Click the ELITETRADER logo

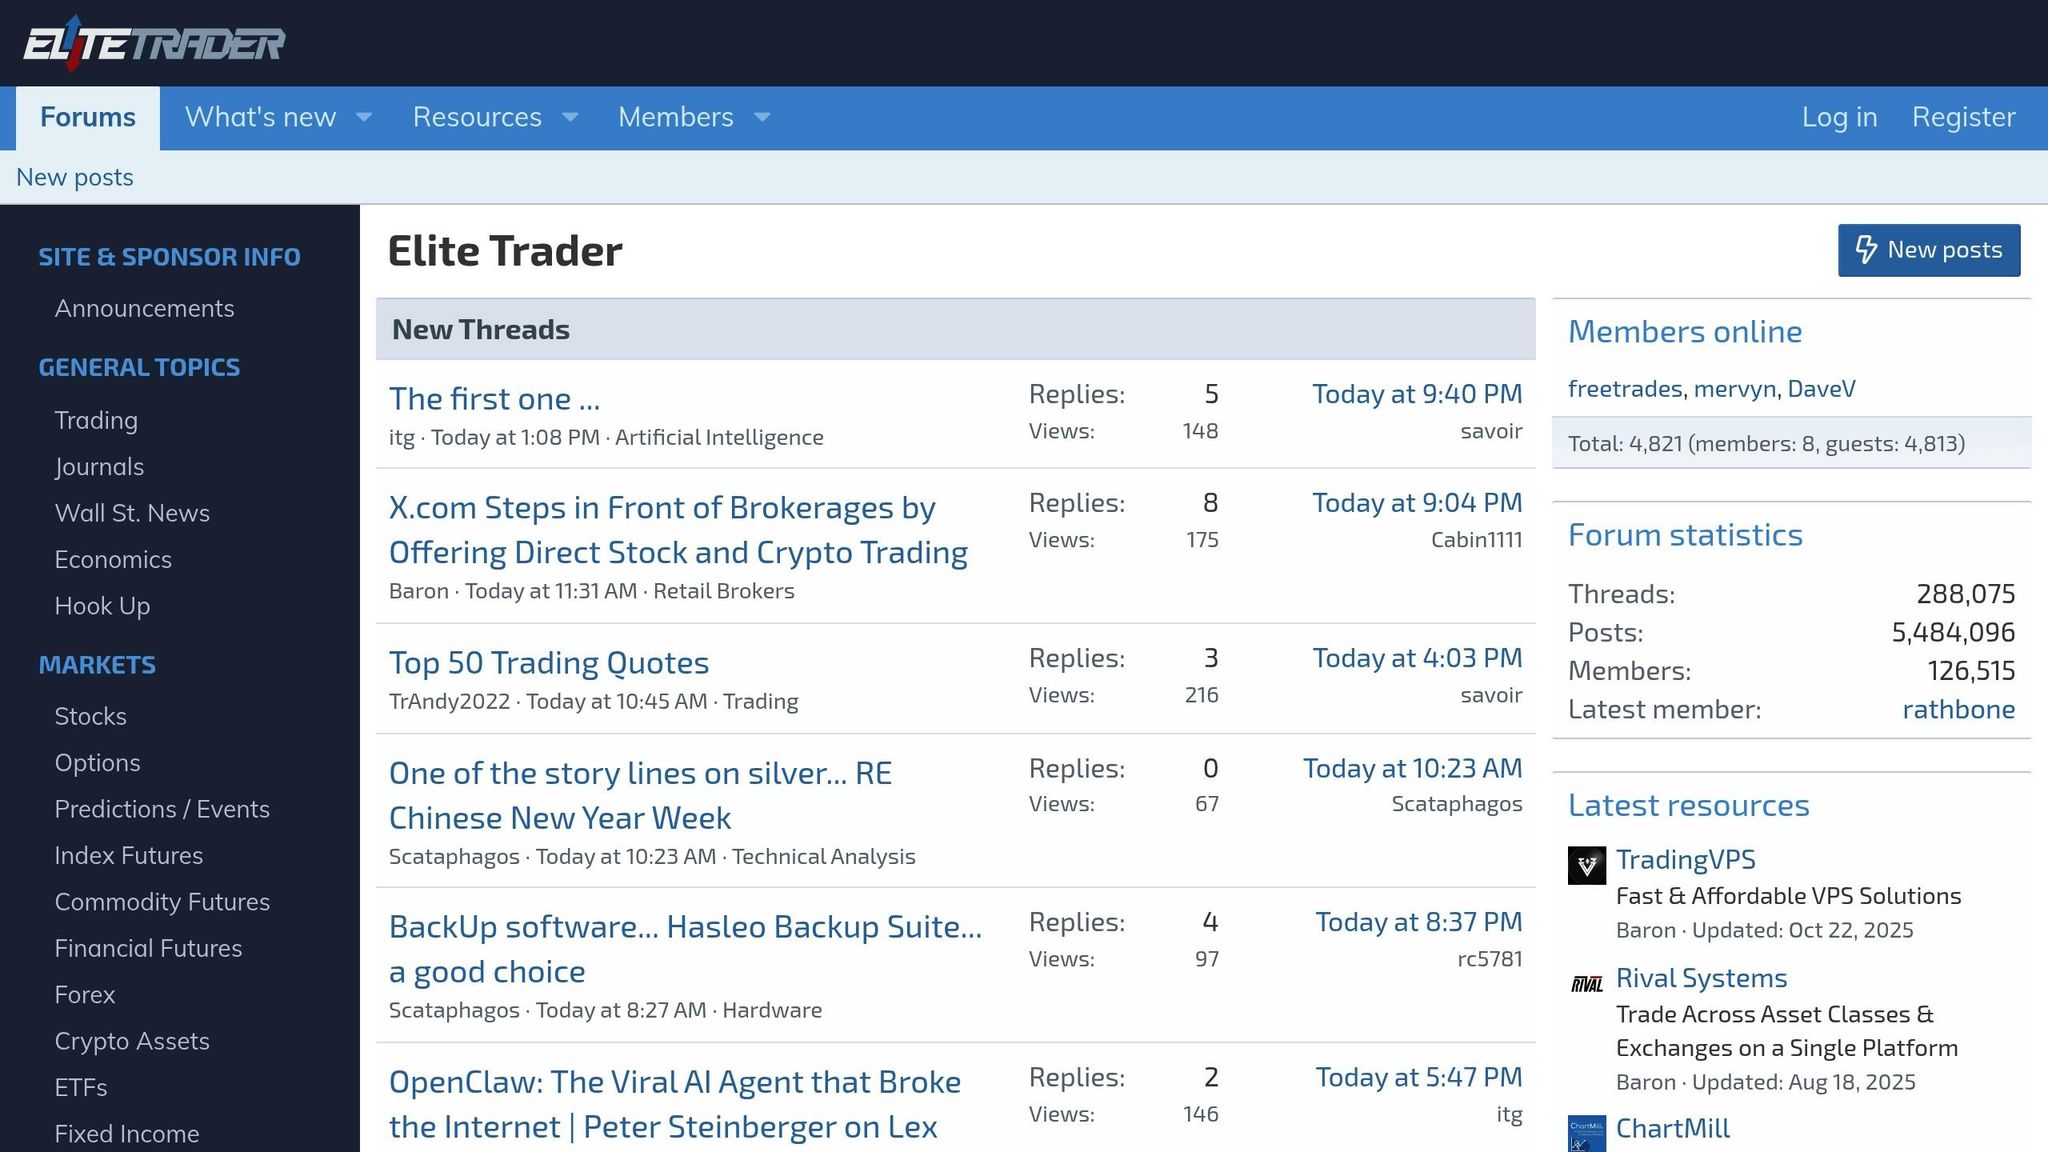coord(150,42)
